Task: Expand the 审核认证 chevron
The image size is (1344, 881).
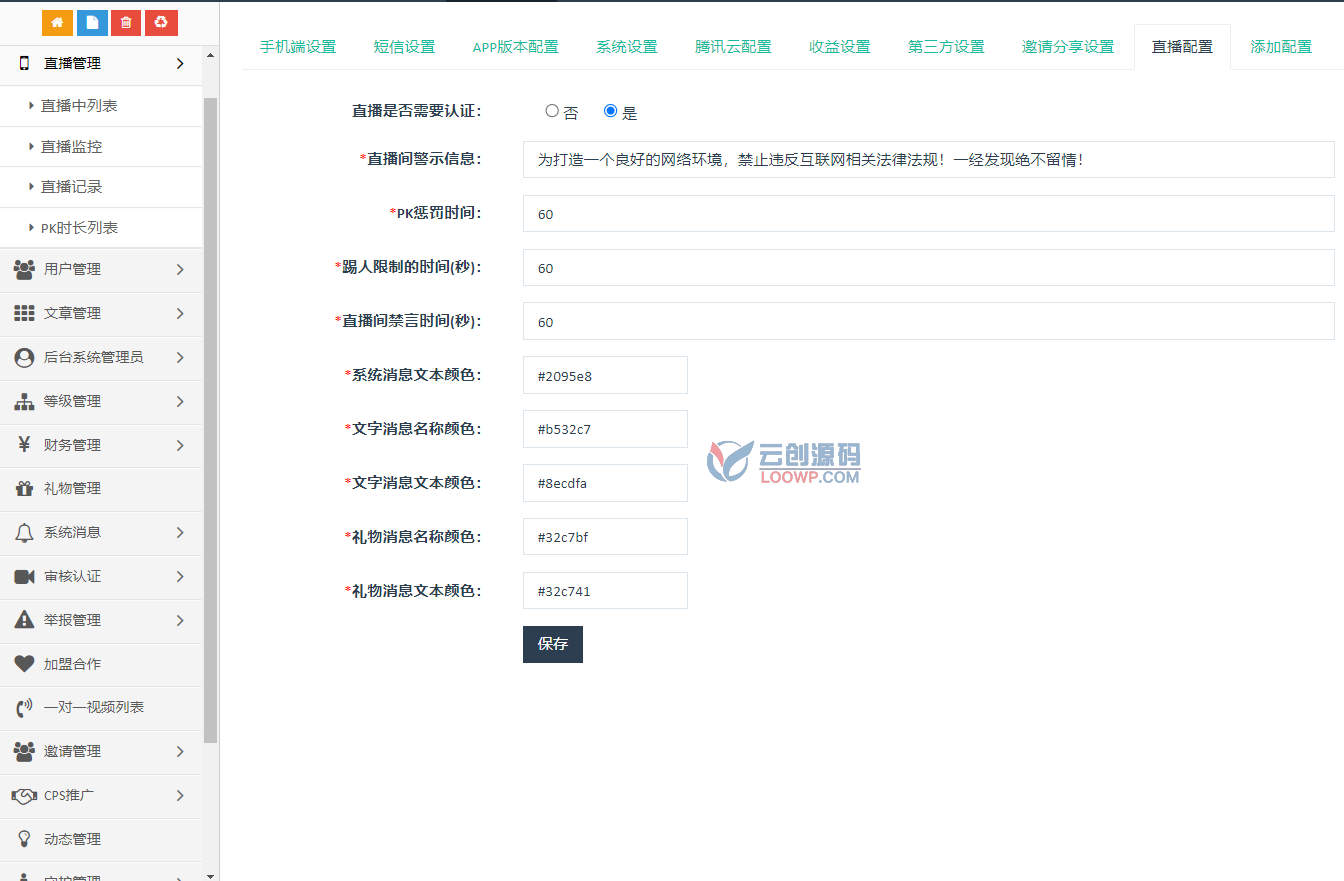Action: [x=180, y=576]
